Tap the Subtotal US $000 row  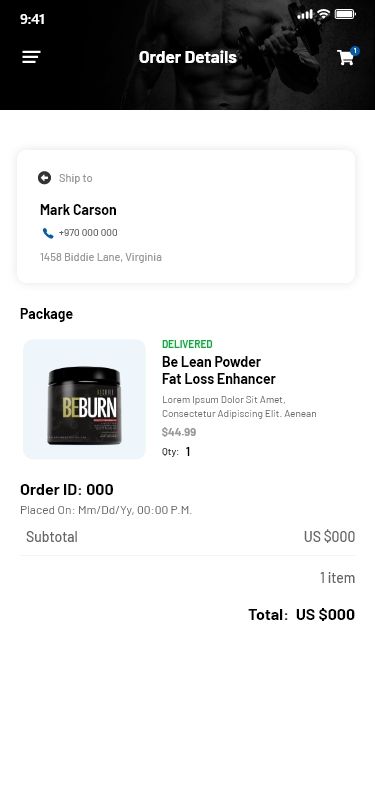[188, 536]
